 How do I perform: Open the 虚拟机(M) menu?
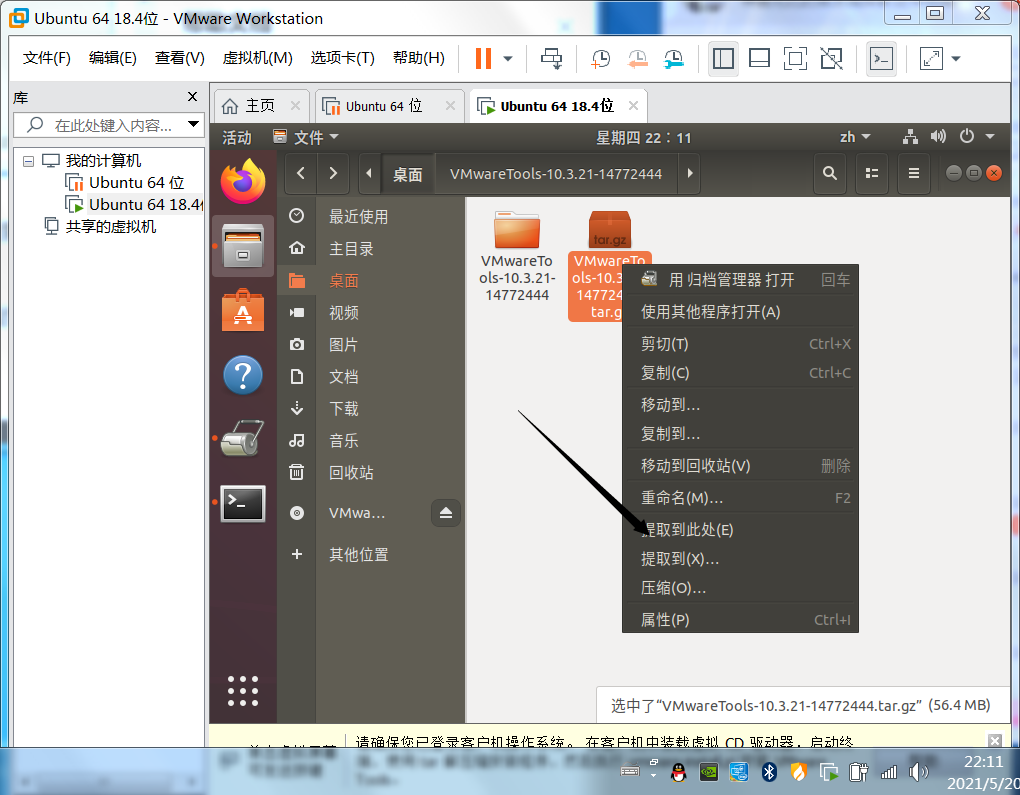[x=258, y=58]
